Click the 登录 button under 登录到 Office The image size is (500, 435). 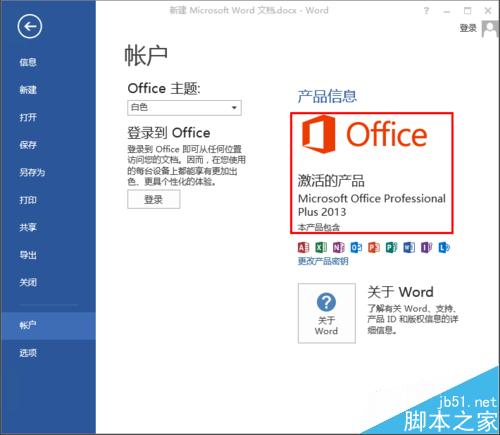[x=154, y=199]
